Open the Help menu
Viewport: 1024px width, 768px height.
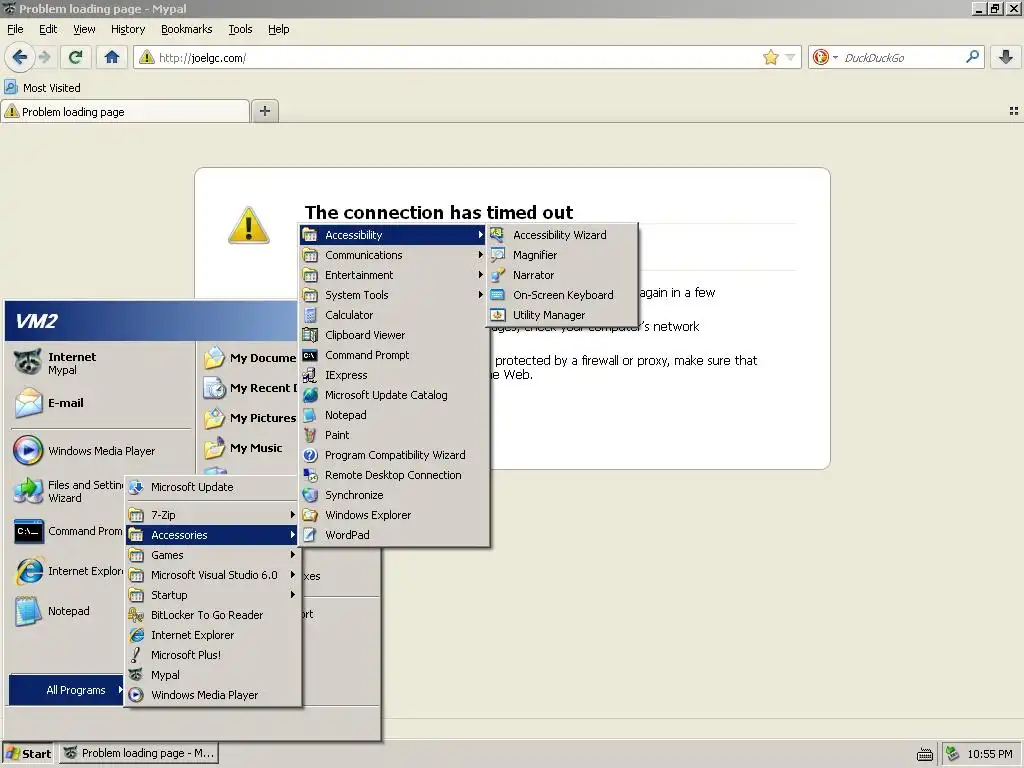coord(278,29)
